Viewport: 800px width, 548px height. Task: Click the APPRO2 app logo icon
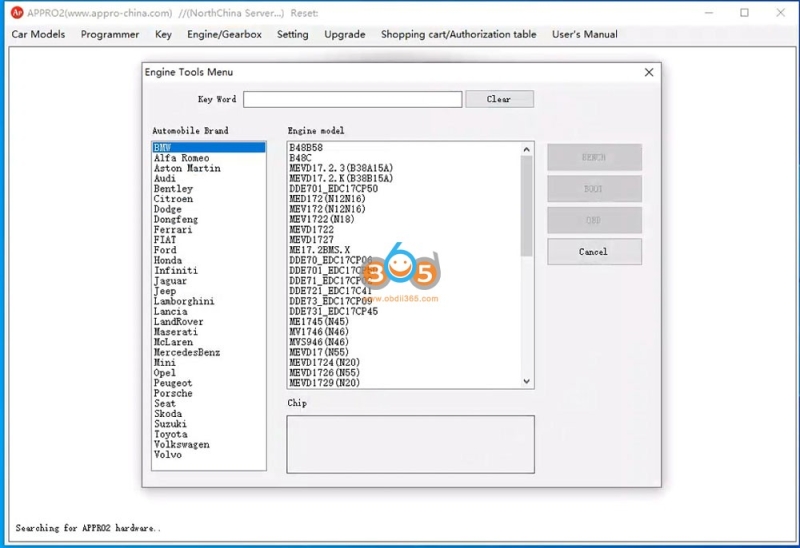click(17, 12)
